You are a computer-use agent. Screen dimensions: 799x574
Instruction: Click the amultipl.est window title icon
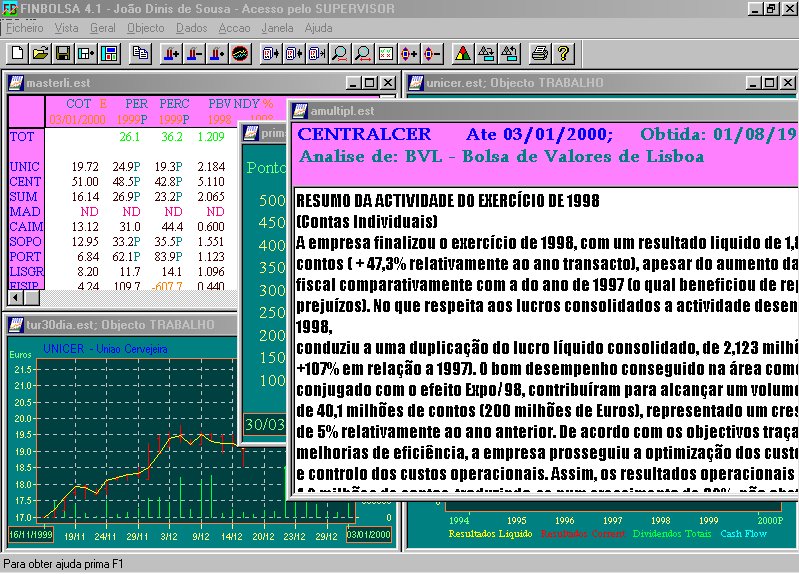[x=300, y=111]
